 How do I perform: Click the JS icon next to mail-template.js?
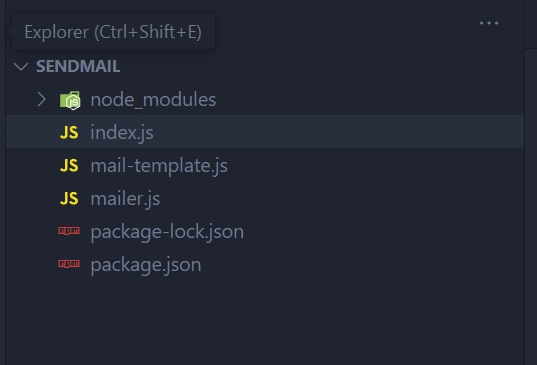point(69,166)
